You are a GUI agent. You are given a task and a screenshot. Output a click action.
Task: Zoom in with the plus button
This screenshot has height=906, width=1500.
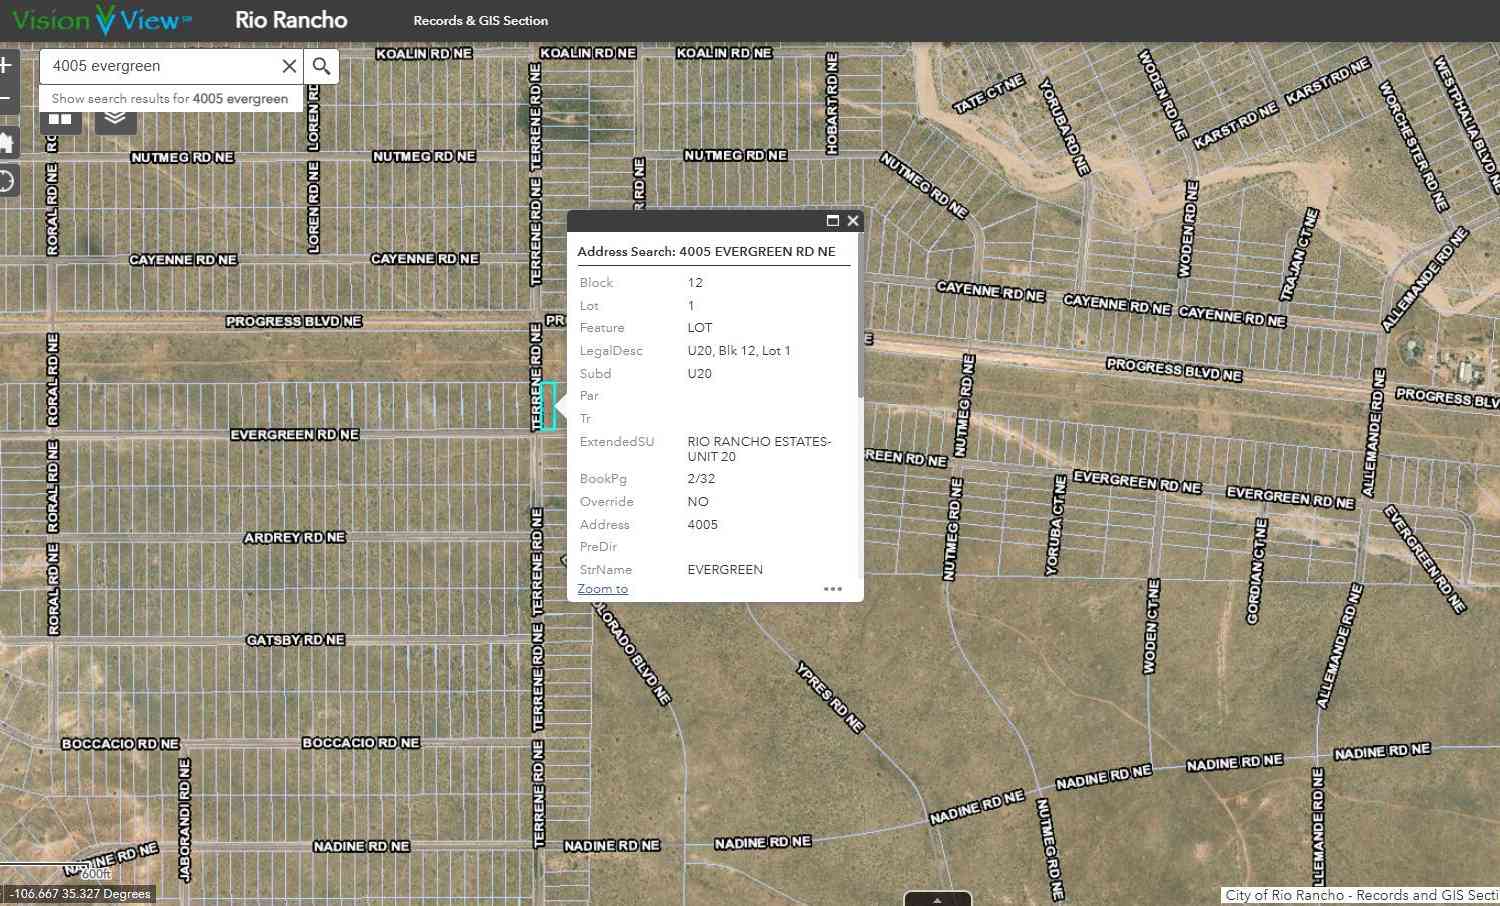tap(6, 66)
